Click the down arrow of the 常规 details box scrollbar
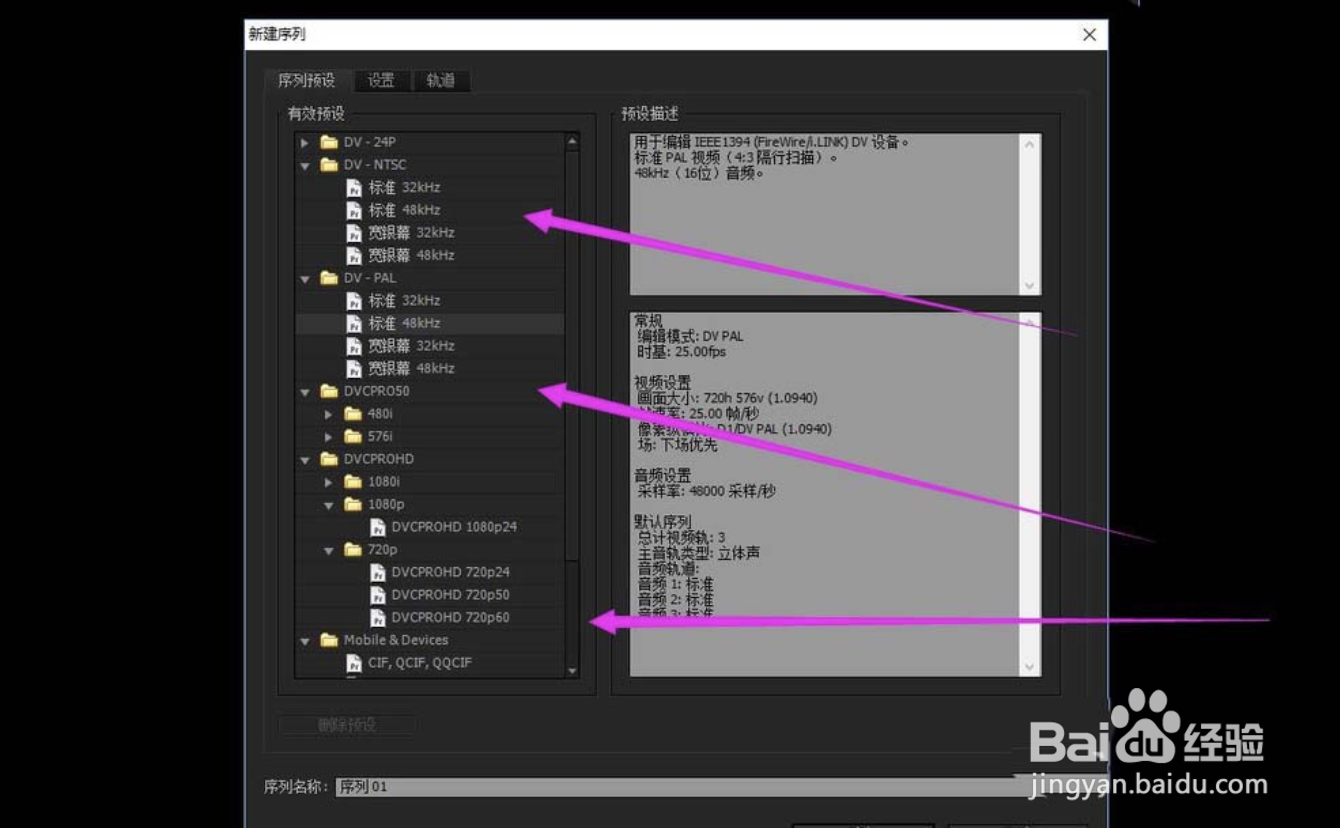Screen dimensions: 1340x830 point(1030,666)
